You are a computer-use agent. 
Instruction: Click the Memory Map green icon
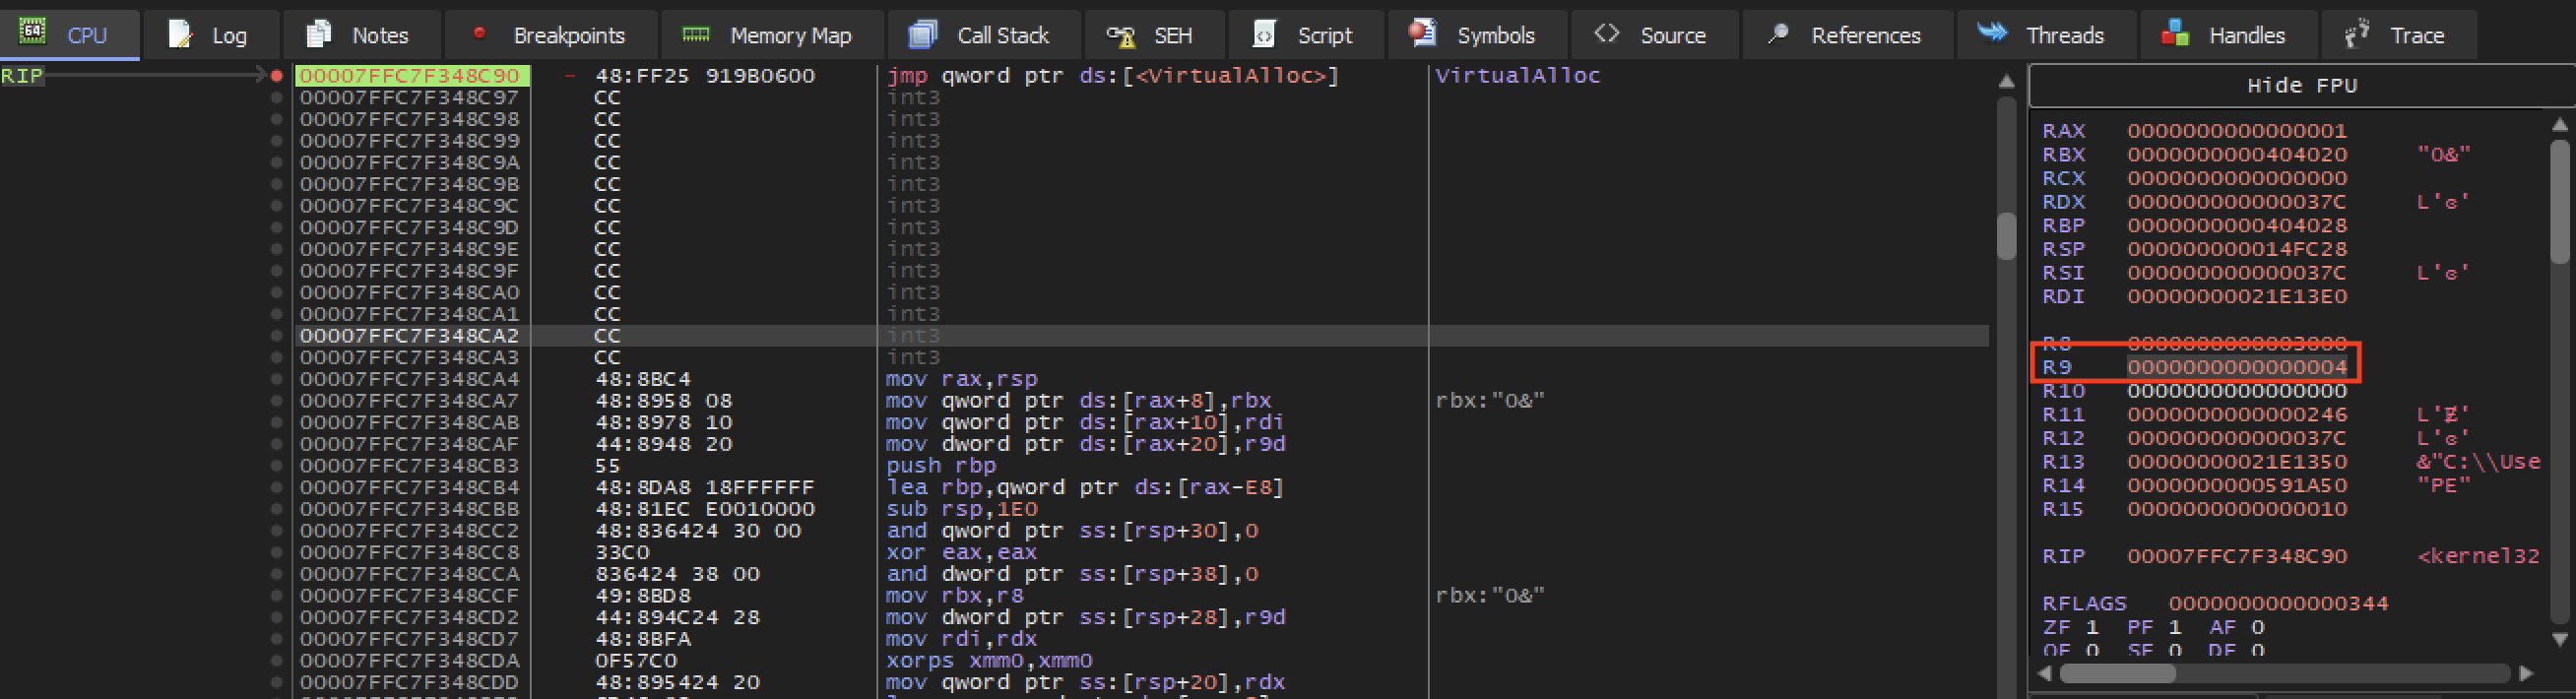click(x=696, y=35)
